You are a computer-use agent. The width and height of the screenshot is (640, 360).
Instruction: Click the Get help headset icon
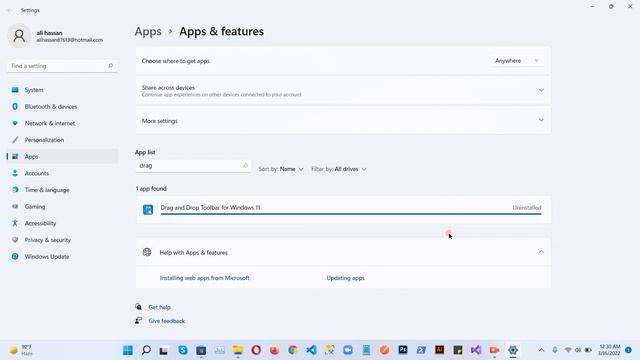pyautogui.click(x=138, y=307)
